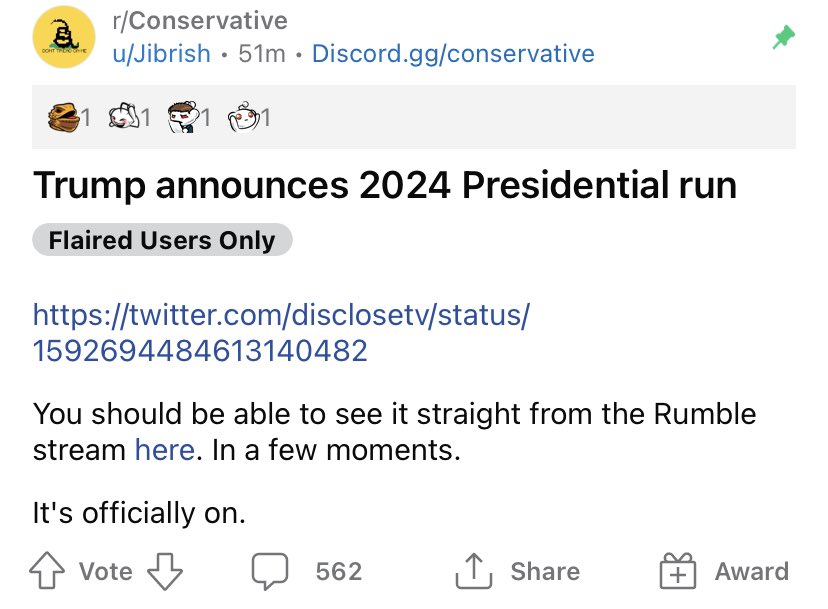828x609 pixels.
Task: Follow the 'here' Rumble stream link
Action: pos(165,451)
